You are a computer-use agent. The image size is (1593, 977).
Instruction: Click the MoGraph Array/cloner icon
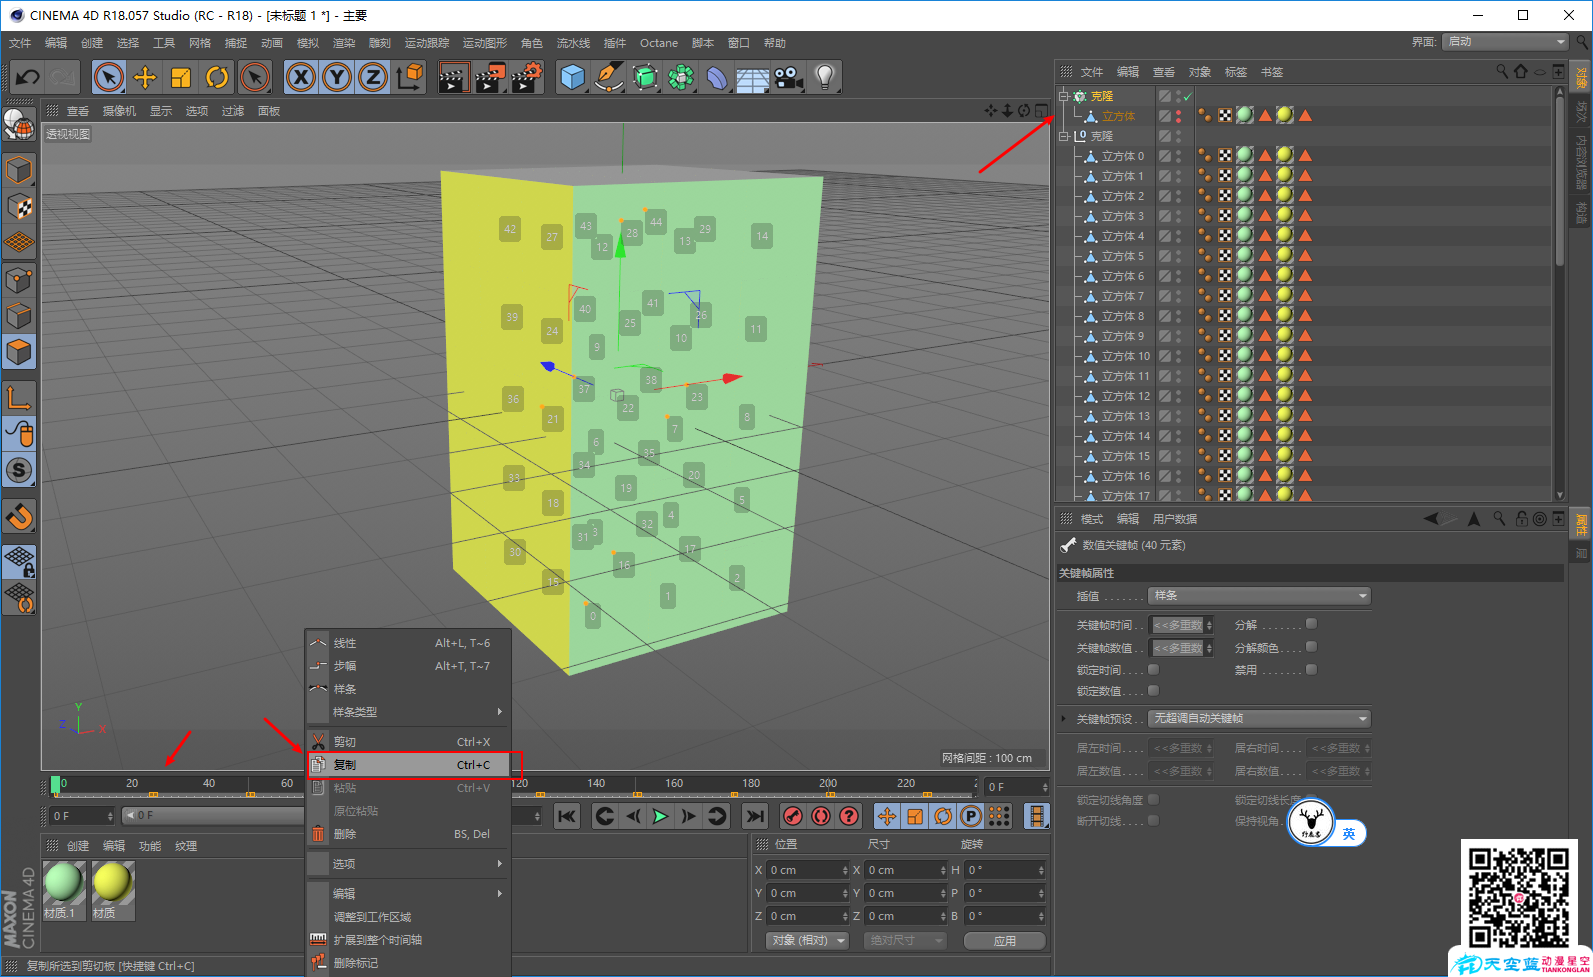coord(681,77)
